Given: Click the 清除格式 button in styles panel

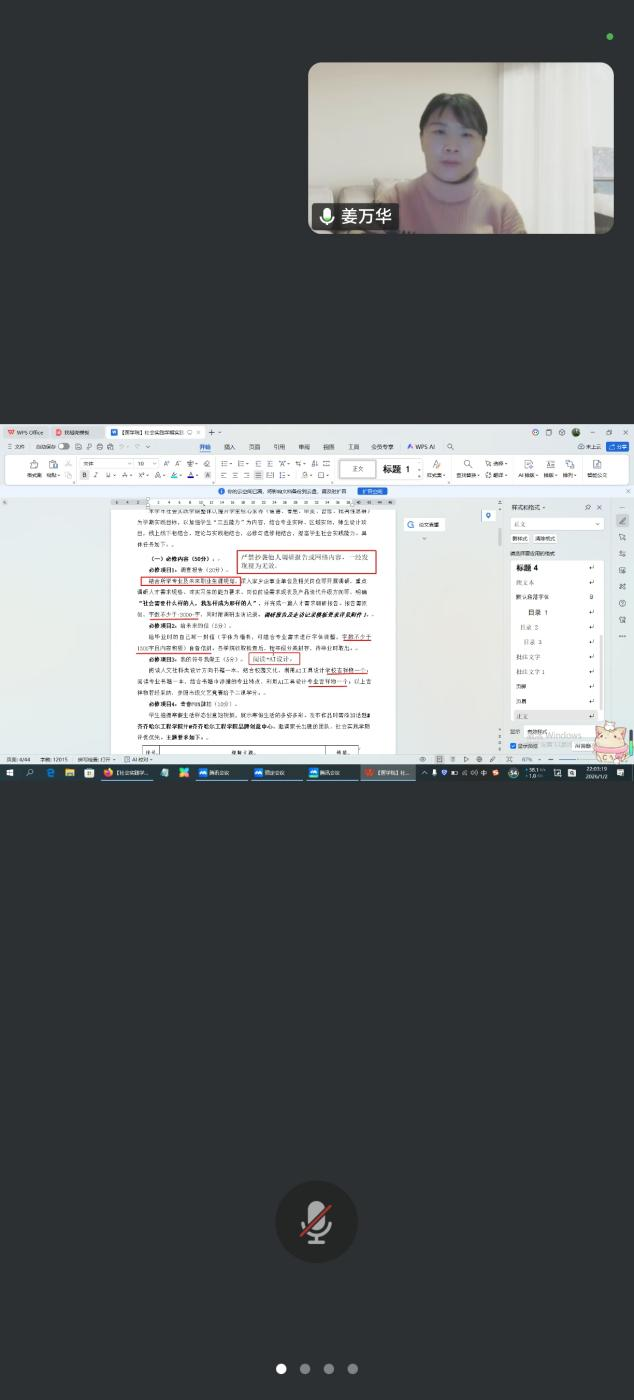Looking at the screenshot, I should pos(545,539).
